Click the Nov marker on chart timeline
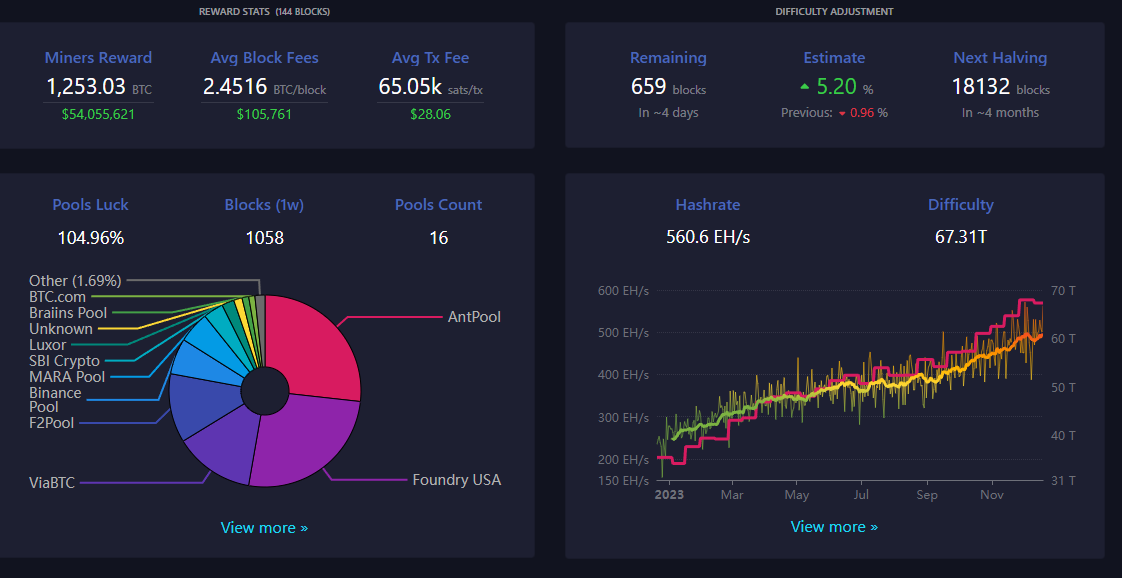This screenshot has height=578, width=1122. click(991, 495)
